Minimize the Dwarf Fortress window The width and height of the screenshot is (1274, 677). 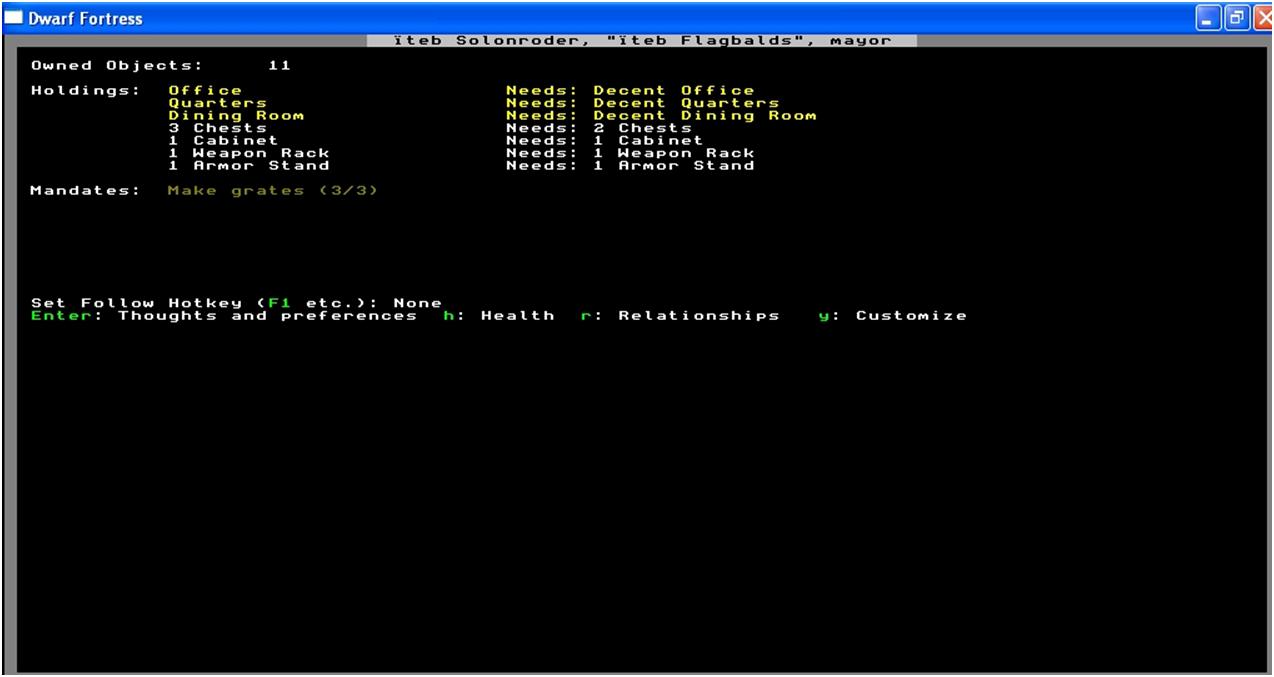click(x=1209, y=17)
